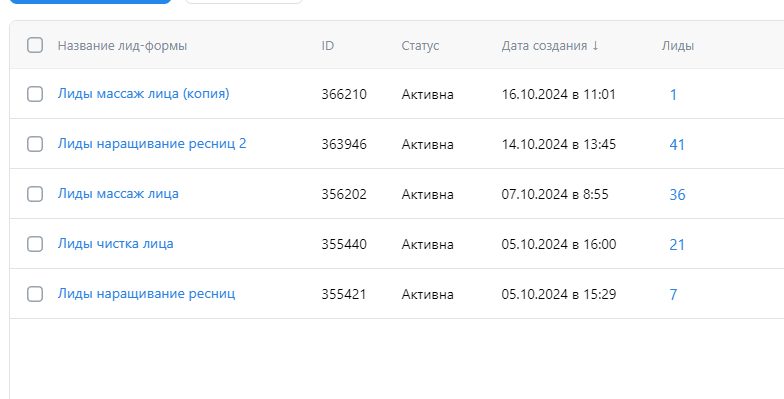
Task: Open the Лиды массаж лица form
Action: click(x=118, y=194)
